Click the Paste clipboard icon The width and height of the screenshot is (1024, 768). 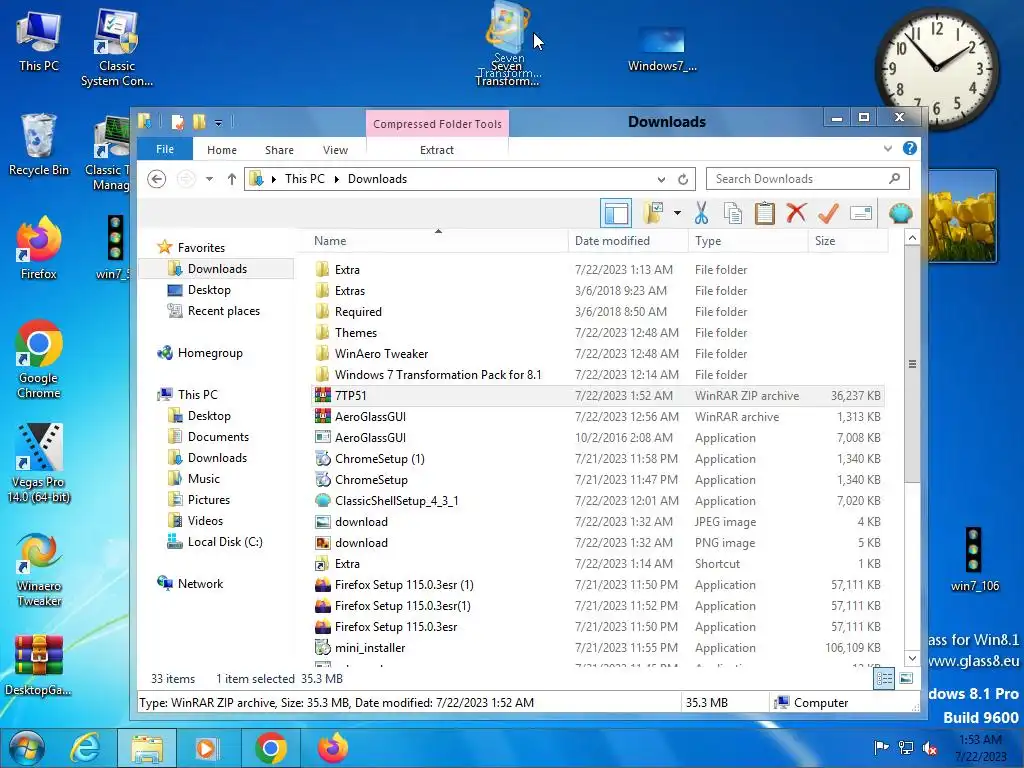765,213
